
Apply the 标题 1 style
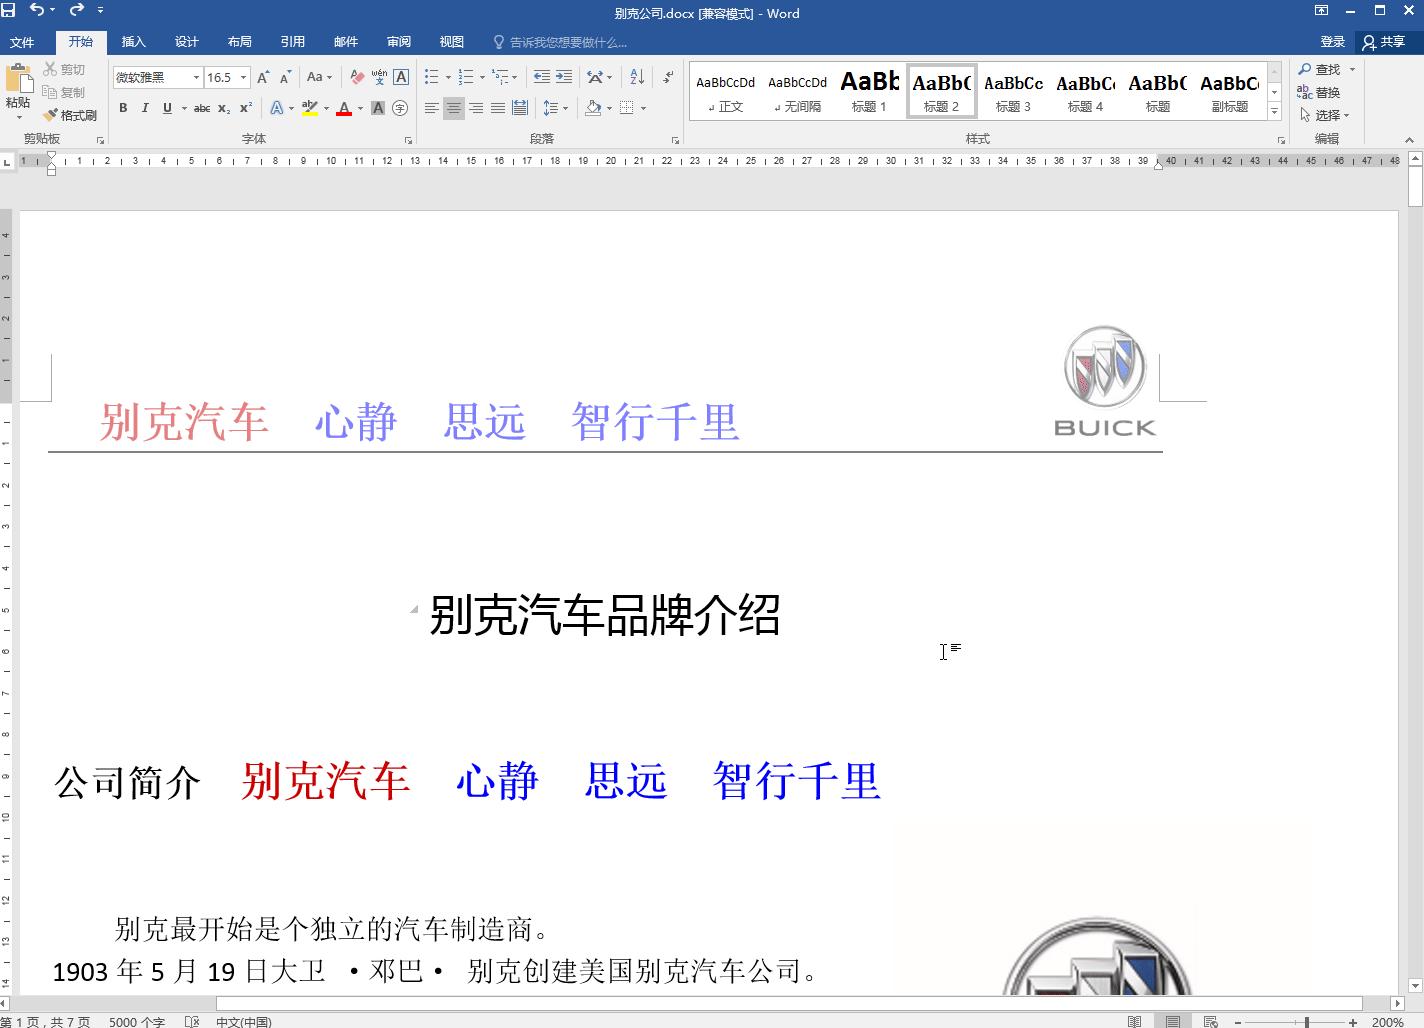pos(869,89)
